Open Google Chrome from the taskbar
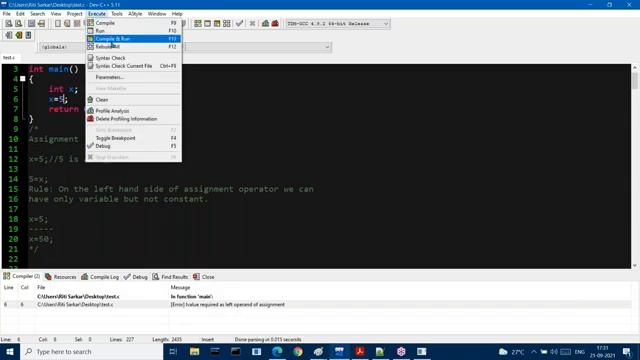 coord(298,351)
